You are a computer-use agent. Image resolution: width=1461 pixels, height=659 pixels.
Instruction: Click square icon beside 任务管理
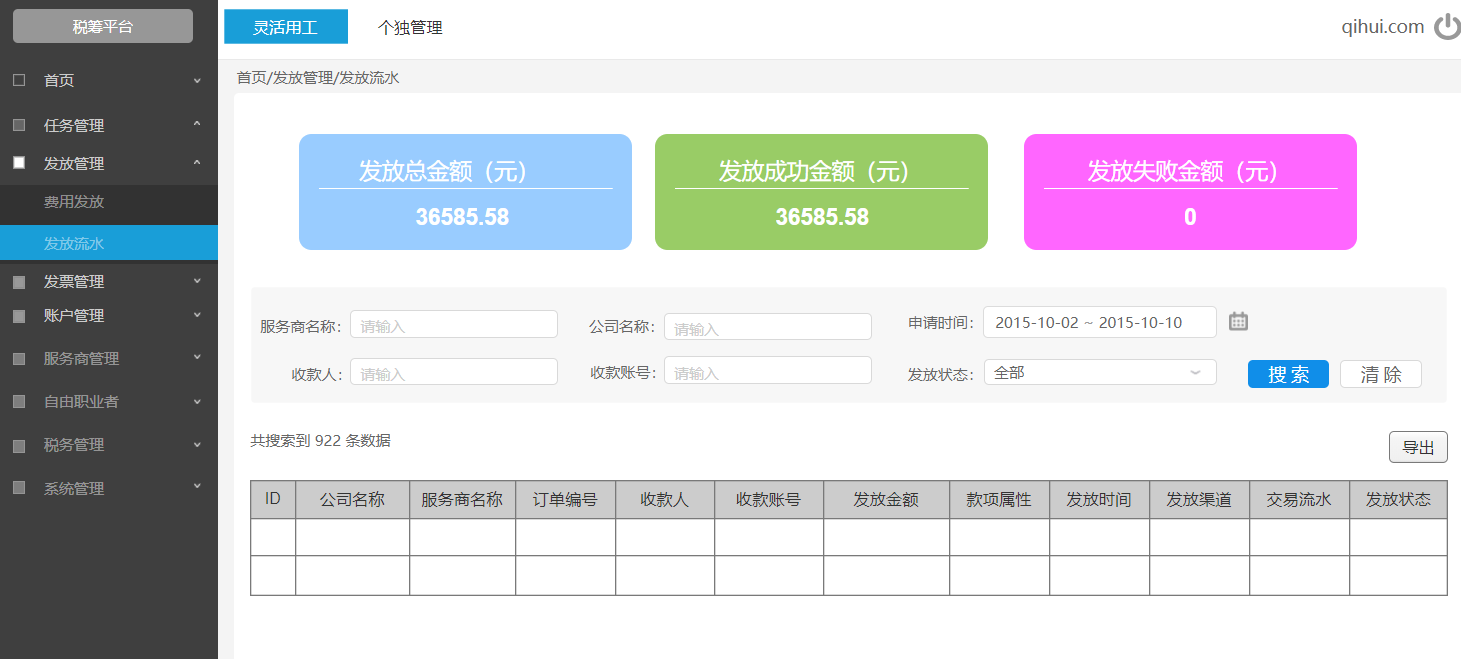coord(19,125)
